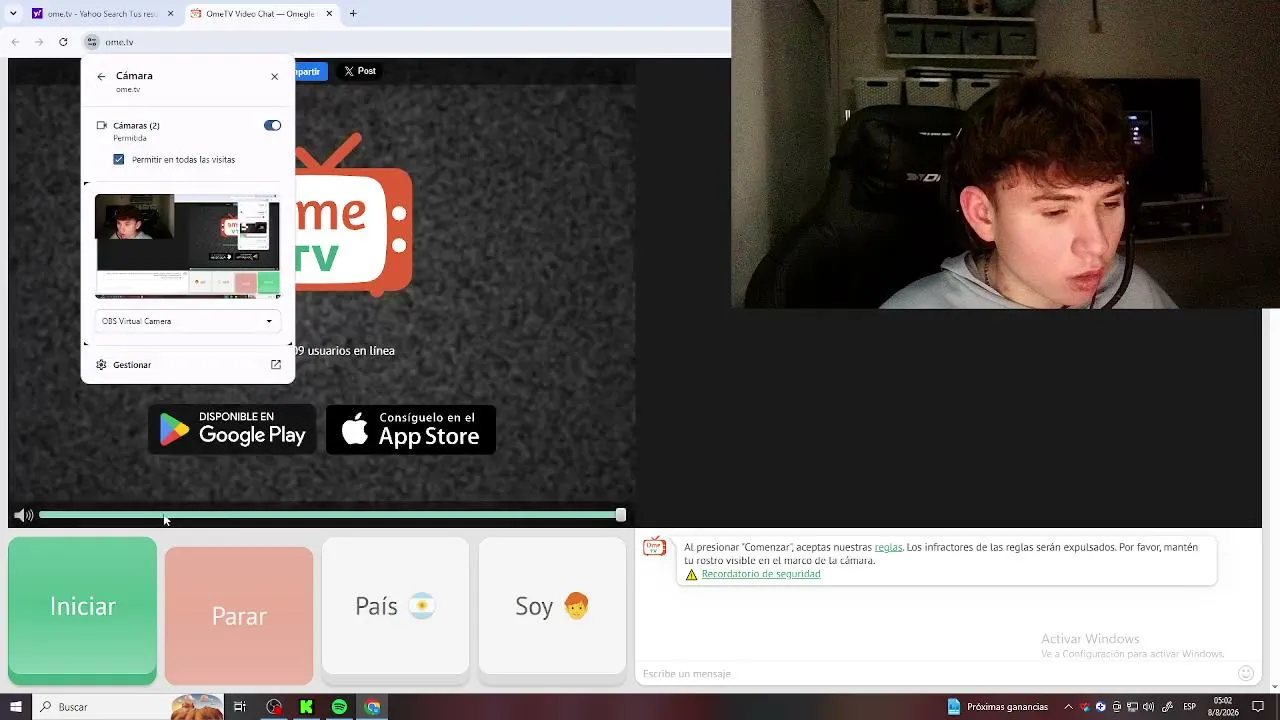Go back to previous page in browser

pos(15,42)
